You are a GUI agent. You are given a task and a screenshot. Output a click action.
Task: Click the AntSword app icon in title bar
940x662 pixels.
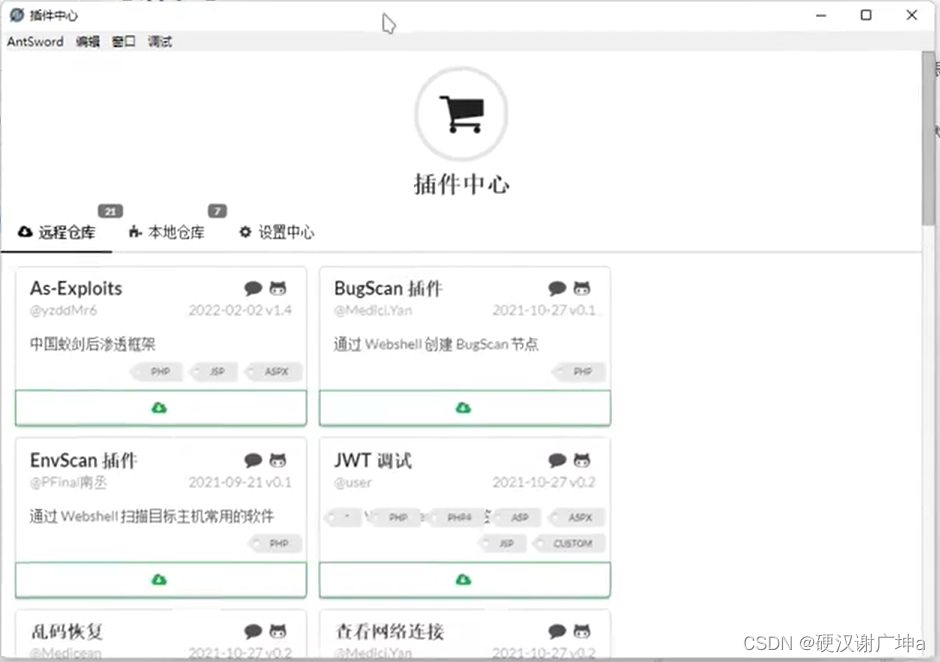click(17, 15)
